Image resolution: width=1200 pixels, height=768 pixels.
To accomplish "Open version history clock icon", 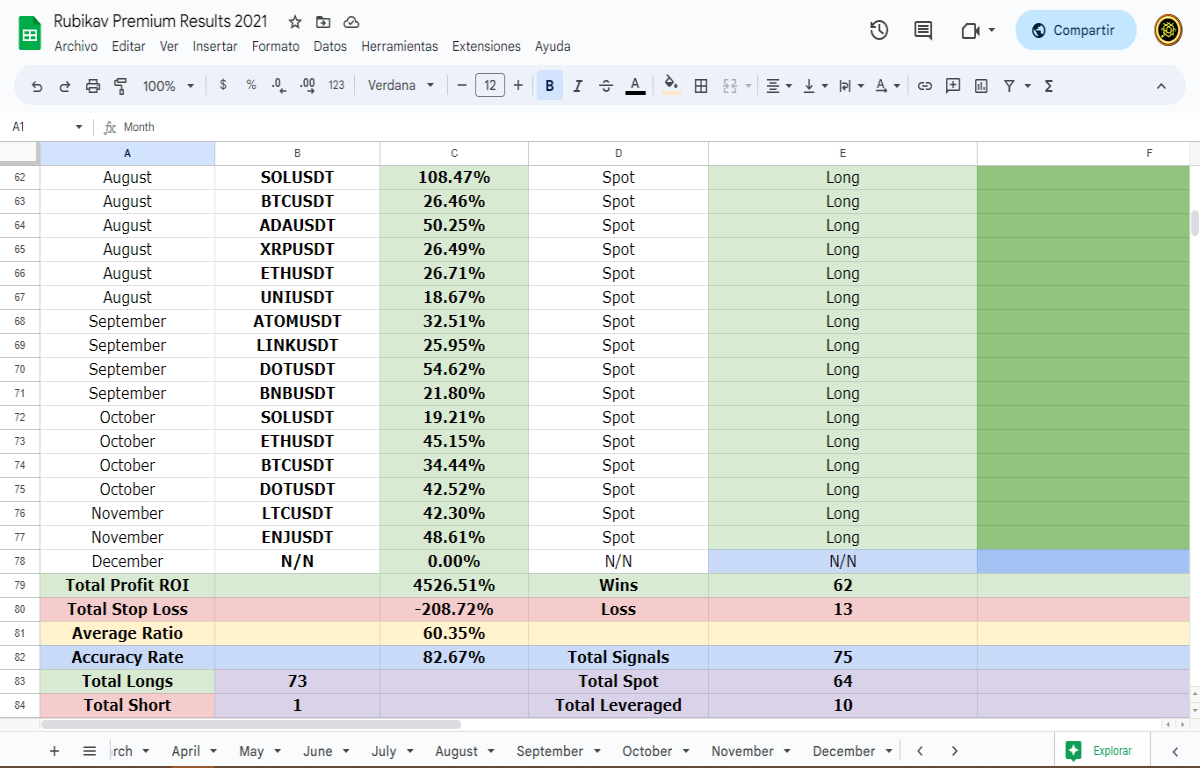I will (x=879, y=30).
